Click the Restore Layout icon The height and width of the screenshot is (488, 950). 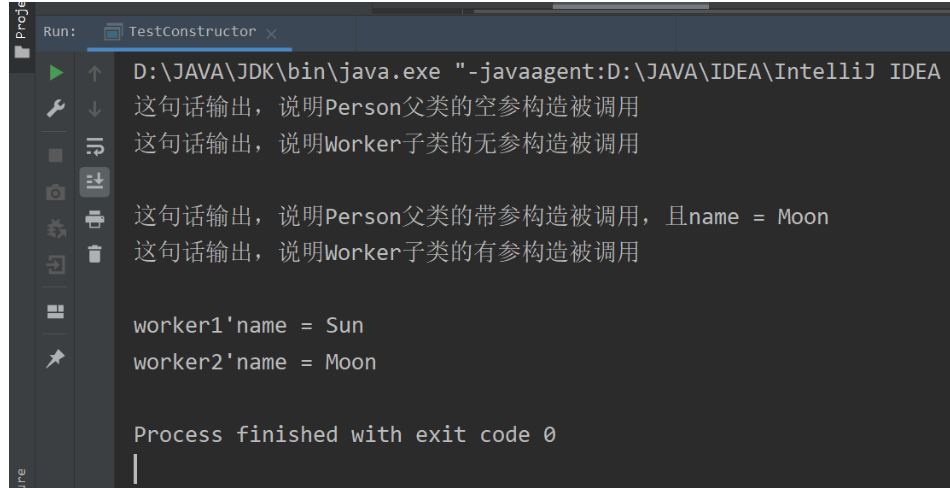[57, 310]
